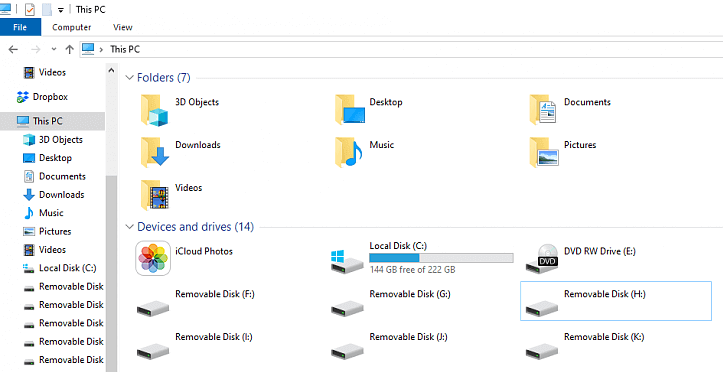Open the 3D Objects folder icon
The width and height of the screenshot is (723, 372).
[154, 110]
